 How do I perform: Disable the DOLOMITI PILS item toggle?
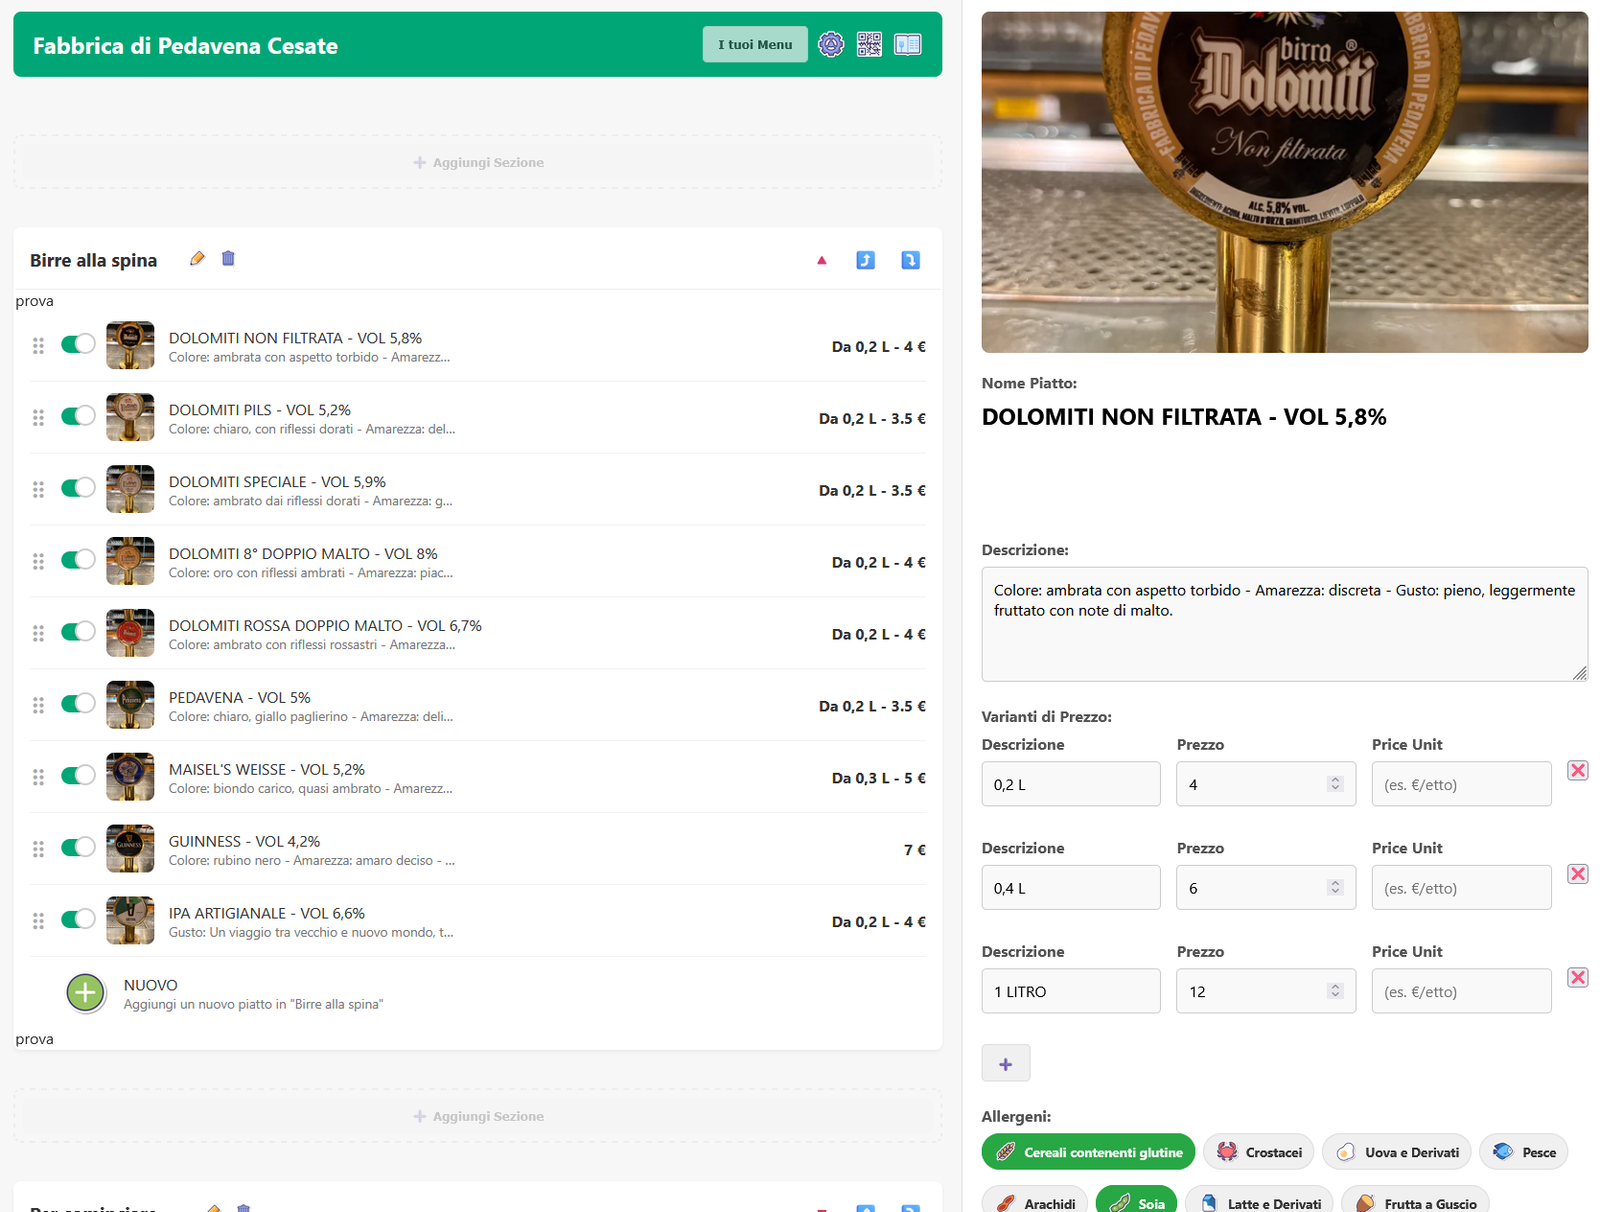(x=78, y=416)
